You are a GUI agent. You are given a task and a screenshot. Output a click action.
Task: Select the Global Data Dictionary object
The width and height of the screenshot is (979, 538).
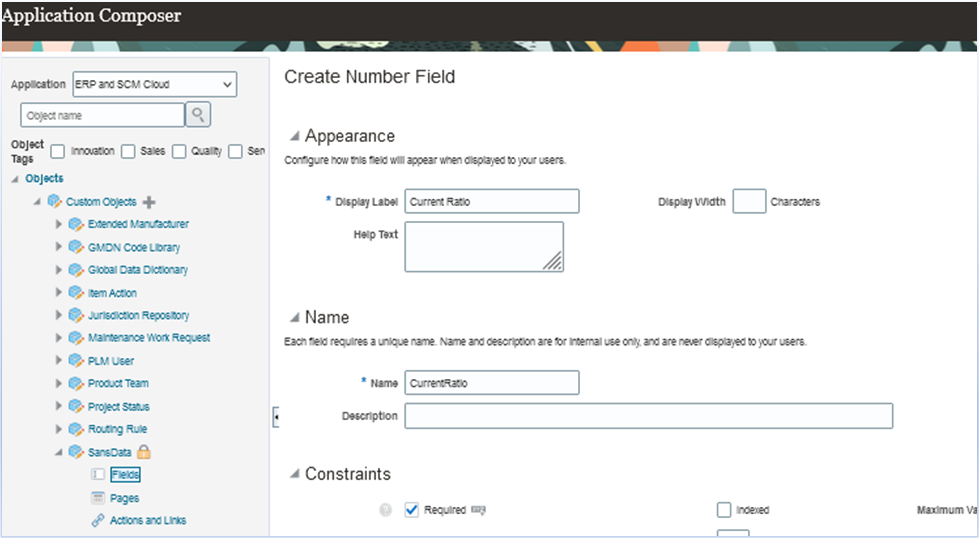[138, 270]
